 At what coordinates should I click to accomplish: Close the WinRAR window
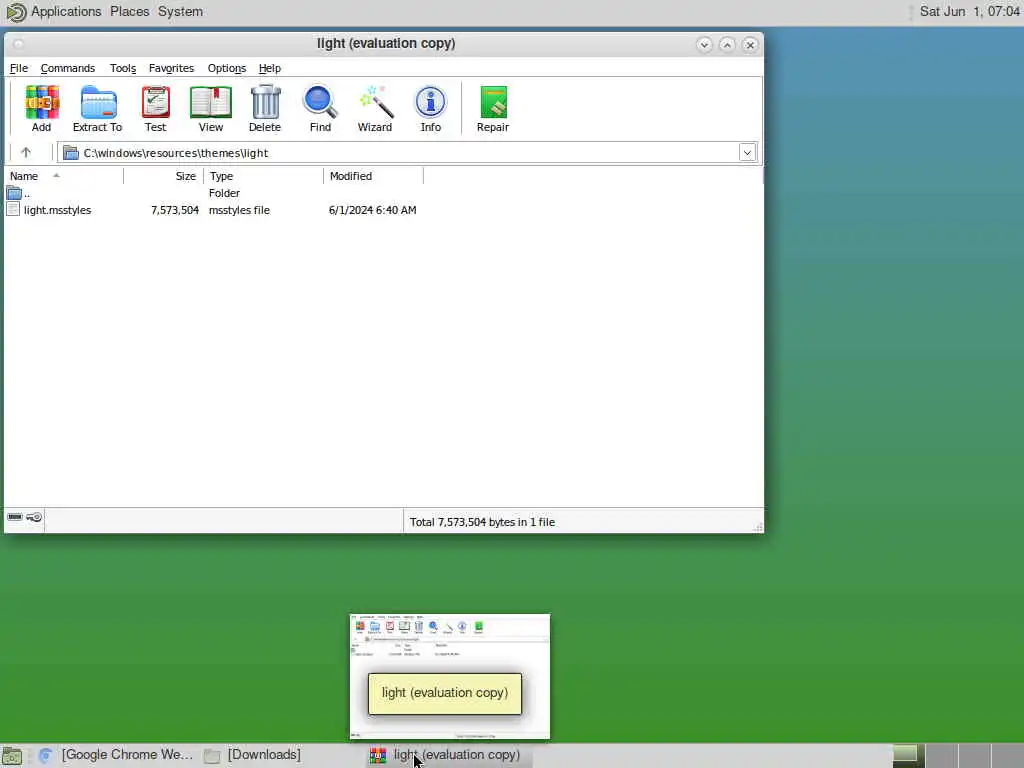[x=750, y=44]
